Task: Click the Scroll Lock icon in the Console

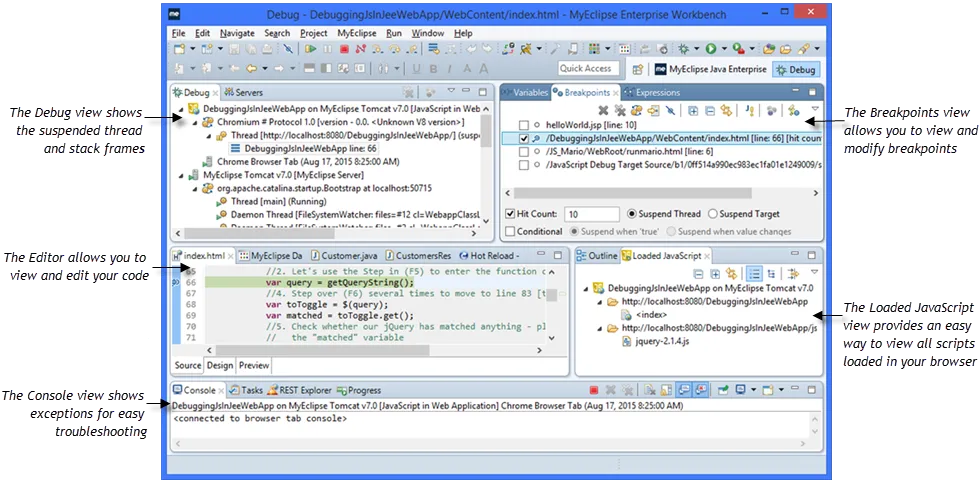Action: [x=667, y=390]
